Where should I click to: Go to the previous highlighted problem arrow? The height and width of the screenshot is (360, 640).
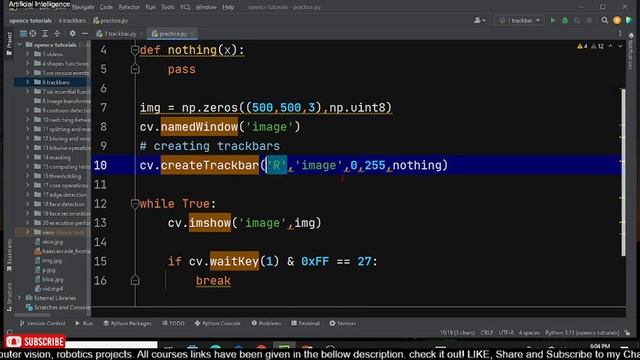coord(611,46)
